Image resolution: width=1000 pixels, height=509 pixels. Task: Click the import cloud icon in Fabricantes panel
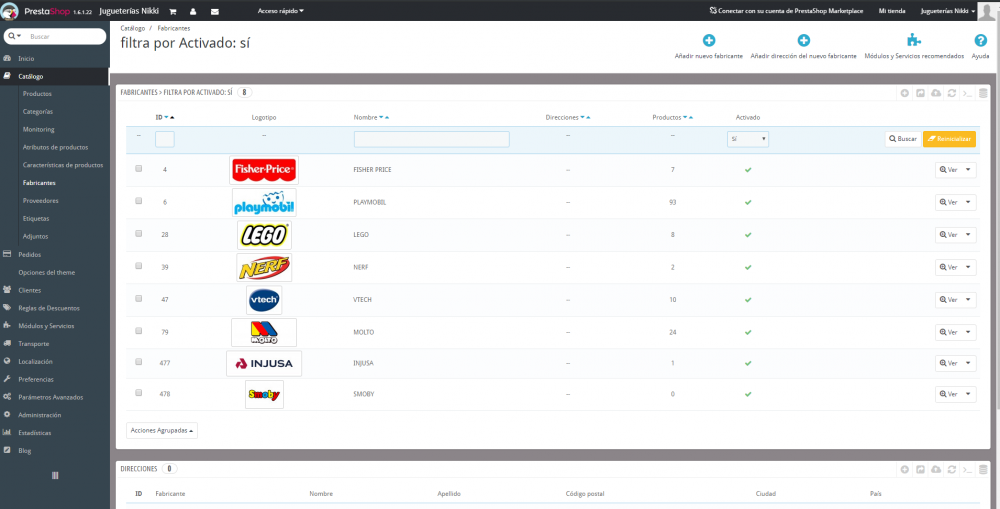click(936, 93)
